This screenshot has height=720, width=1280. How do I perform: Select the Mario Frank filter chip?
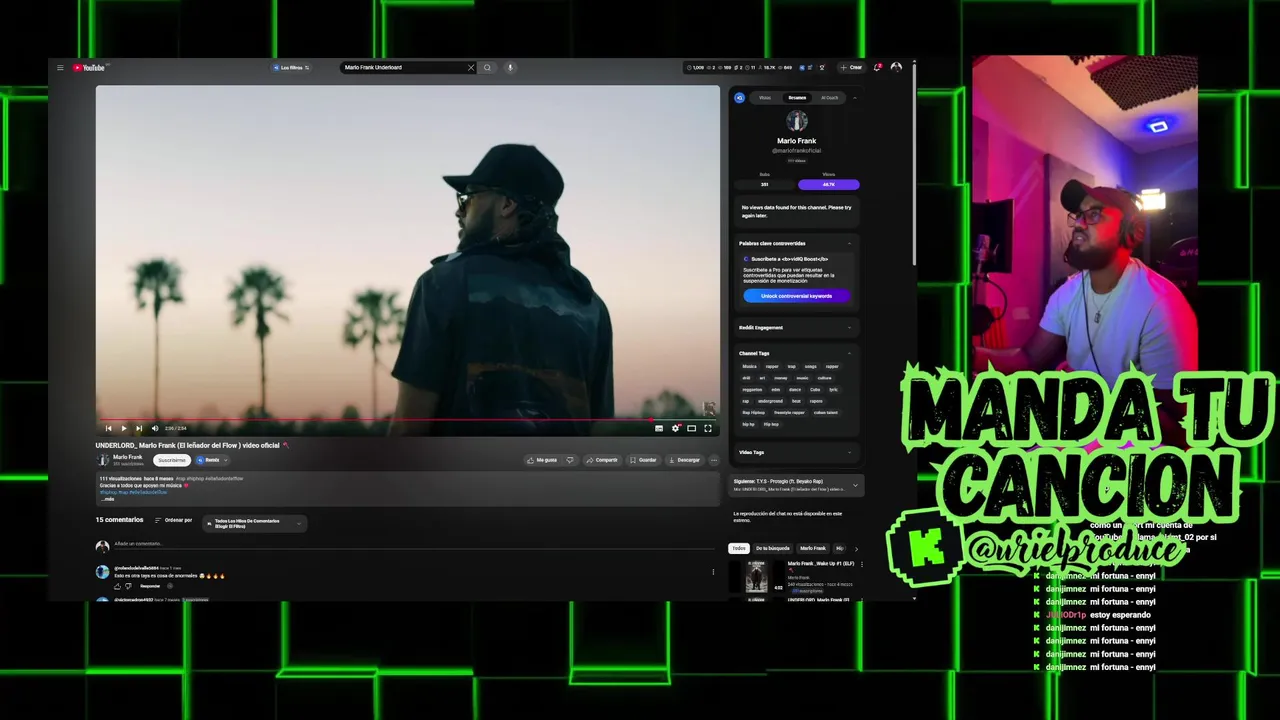[x=813, y=548]
